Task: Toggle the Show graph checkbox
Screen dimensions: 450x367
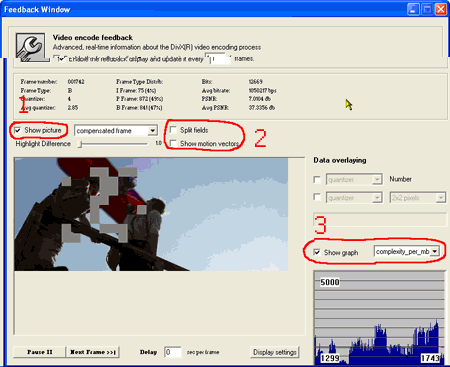Action: [x=317, y=252]
